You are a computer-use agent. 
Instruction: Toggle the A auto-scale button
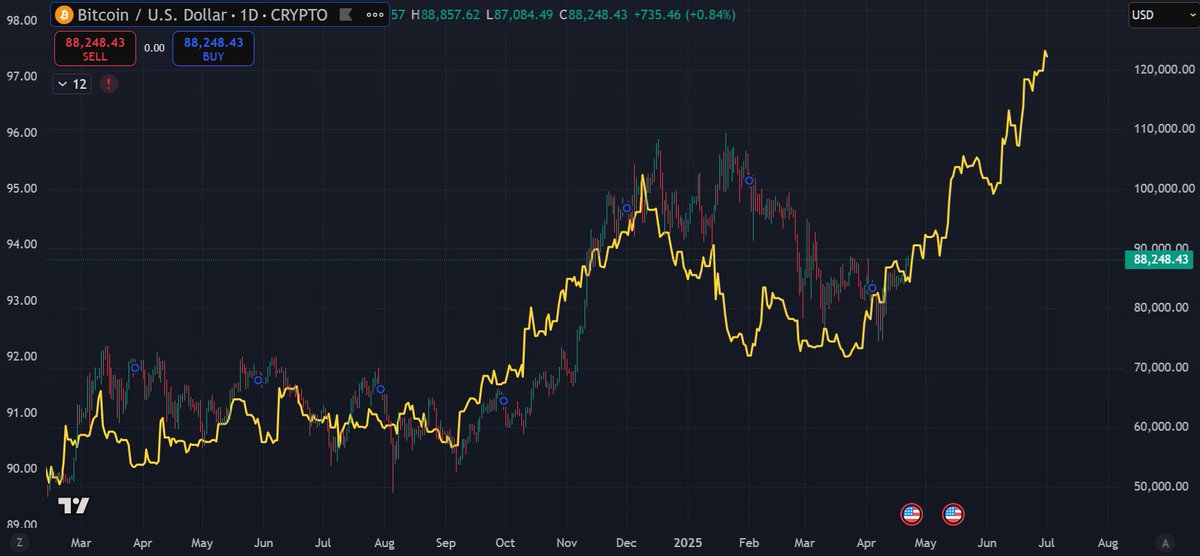[x=1163, y=542]
